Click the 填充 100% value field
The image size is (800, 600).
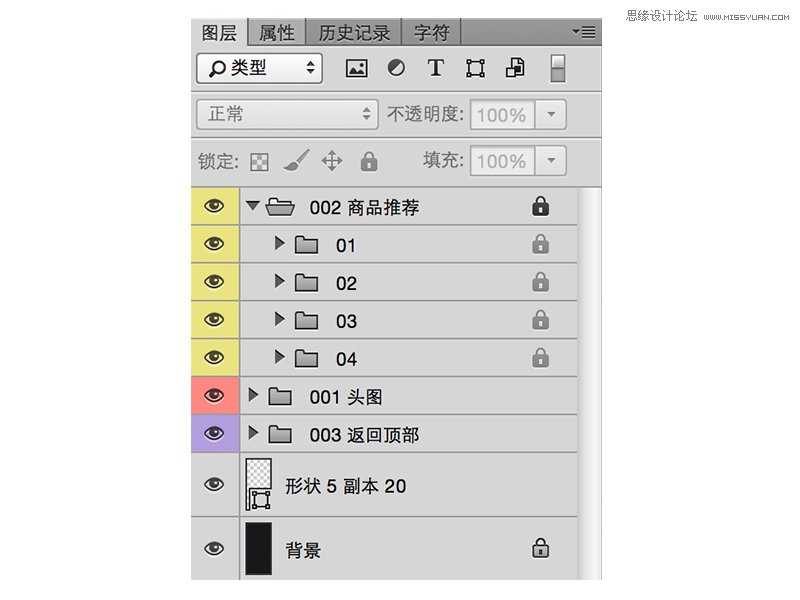click(x=502, y=161)
